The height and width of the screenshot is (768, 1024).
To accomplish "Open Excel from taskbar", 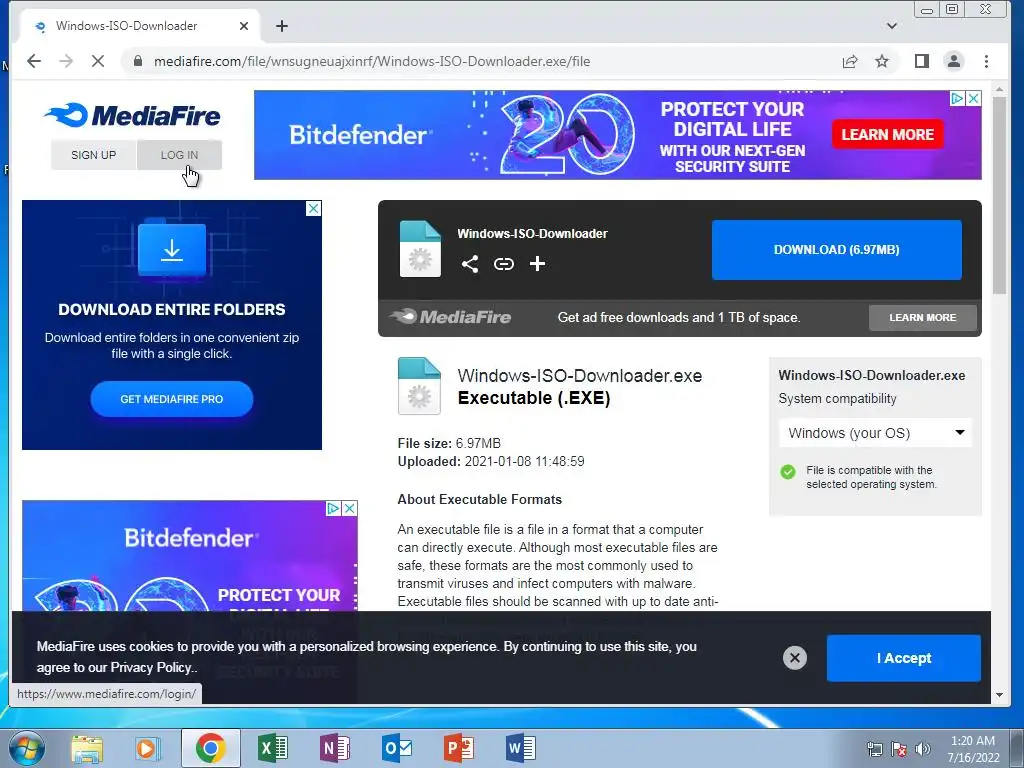I will coord(273,748).
